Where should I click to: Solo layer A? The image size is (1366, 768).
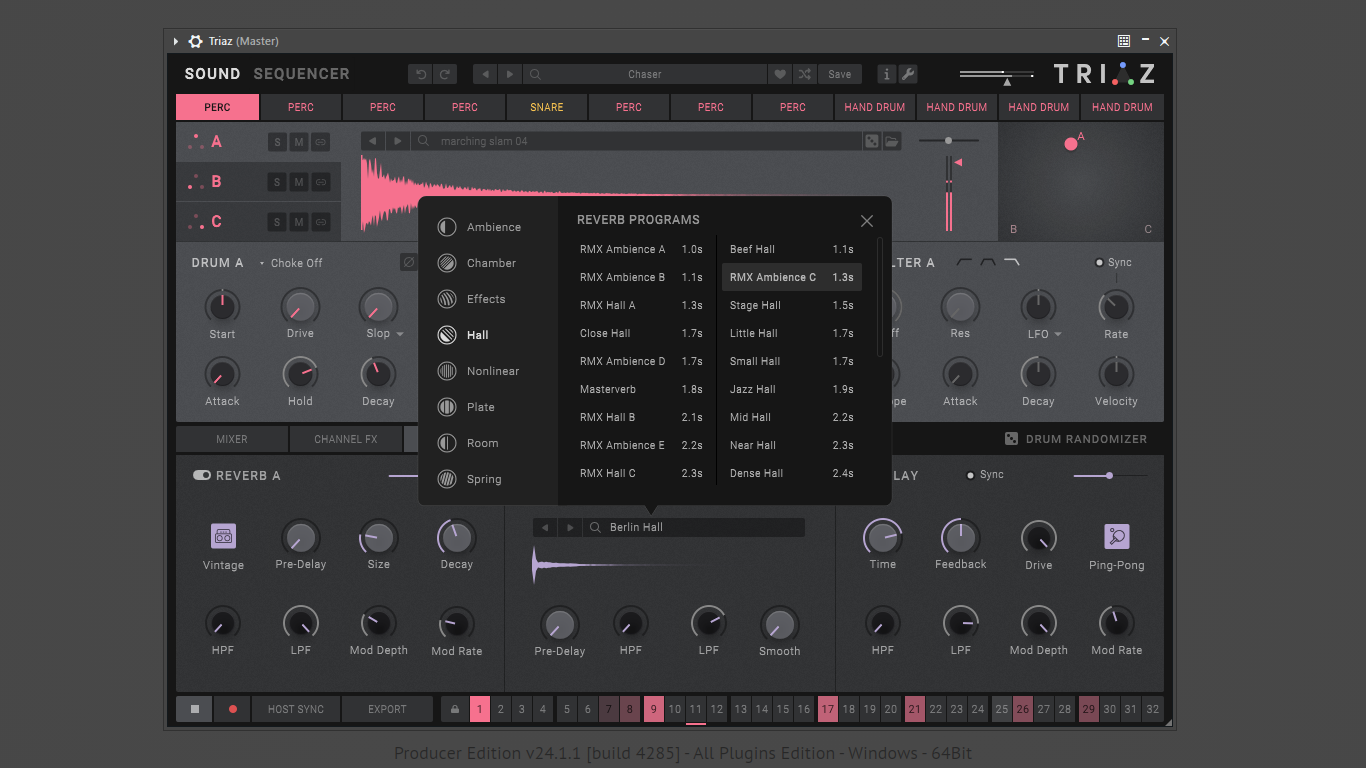tap(277, 142)
